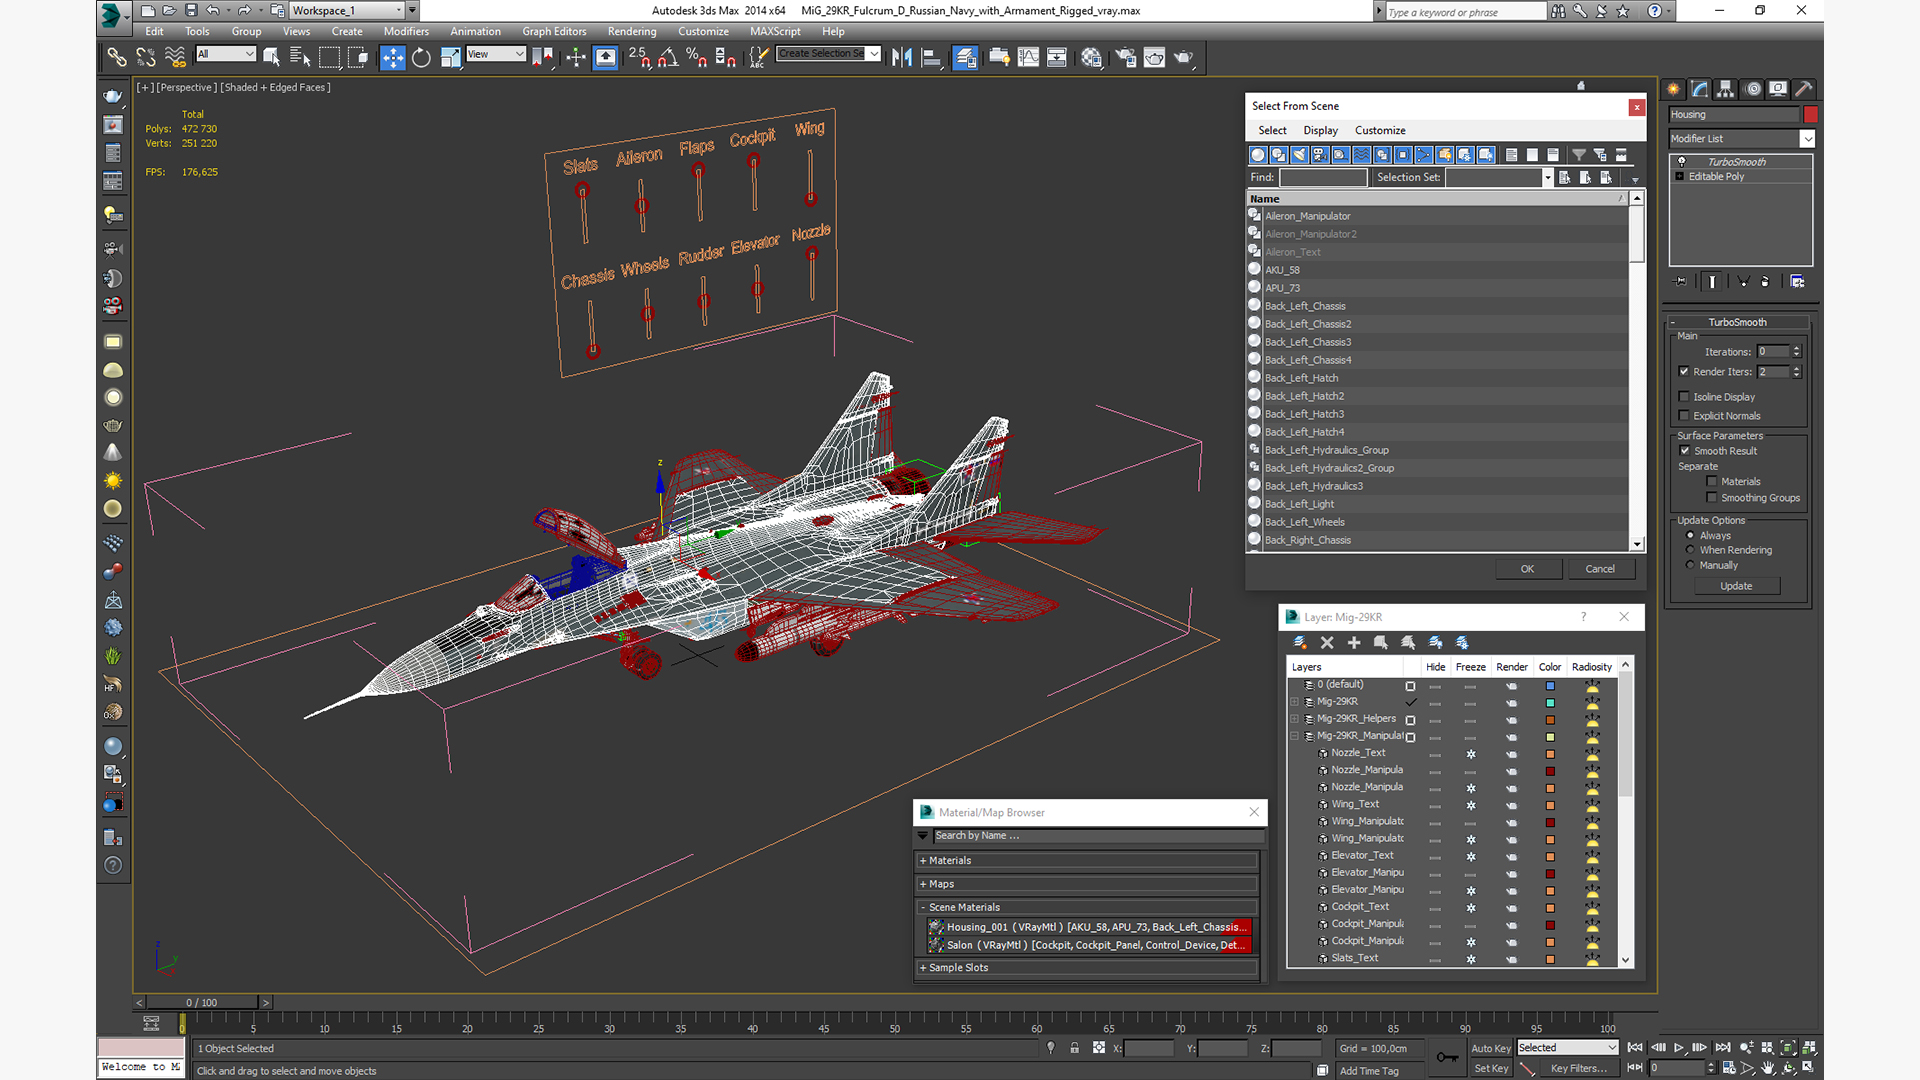Open the Material Editor icon
The height and width of the screenshot is (1080, 1920).
pyautogui.click(x=1091, y=57)
